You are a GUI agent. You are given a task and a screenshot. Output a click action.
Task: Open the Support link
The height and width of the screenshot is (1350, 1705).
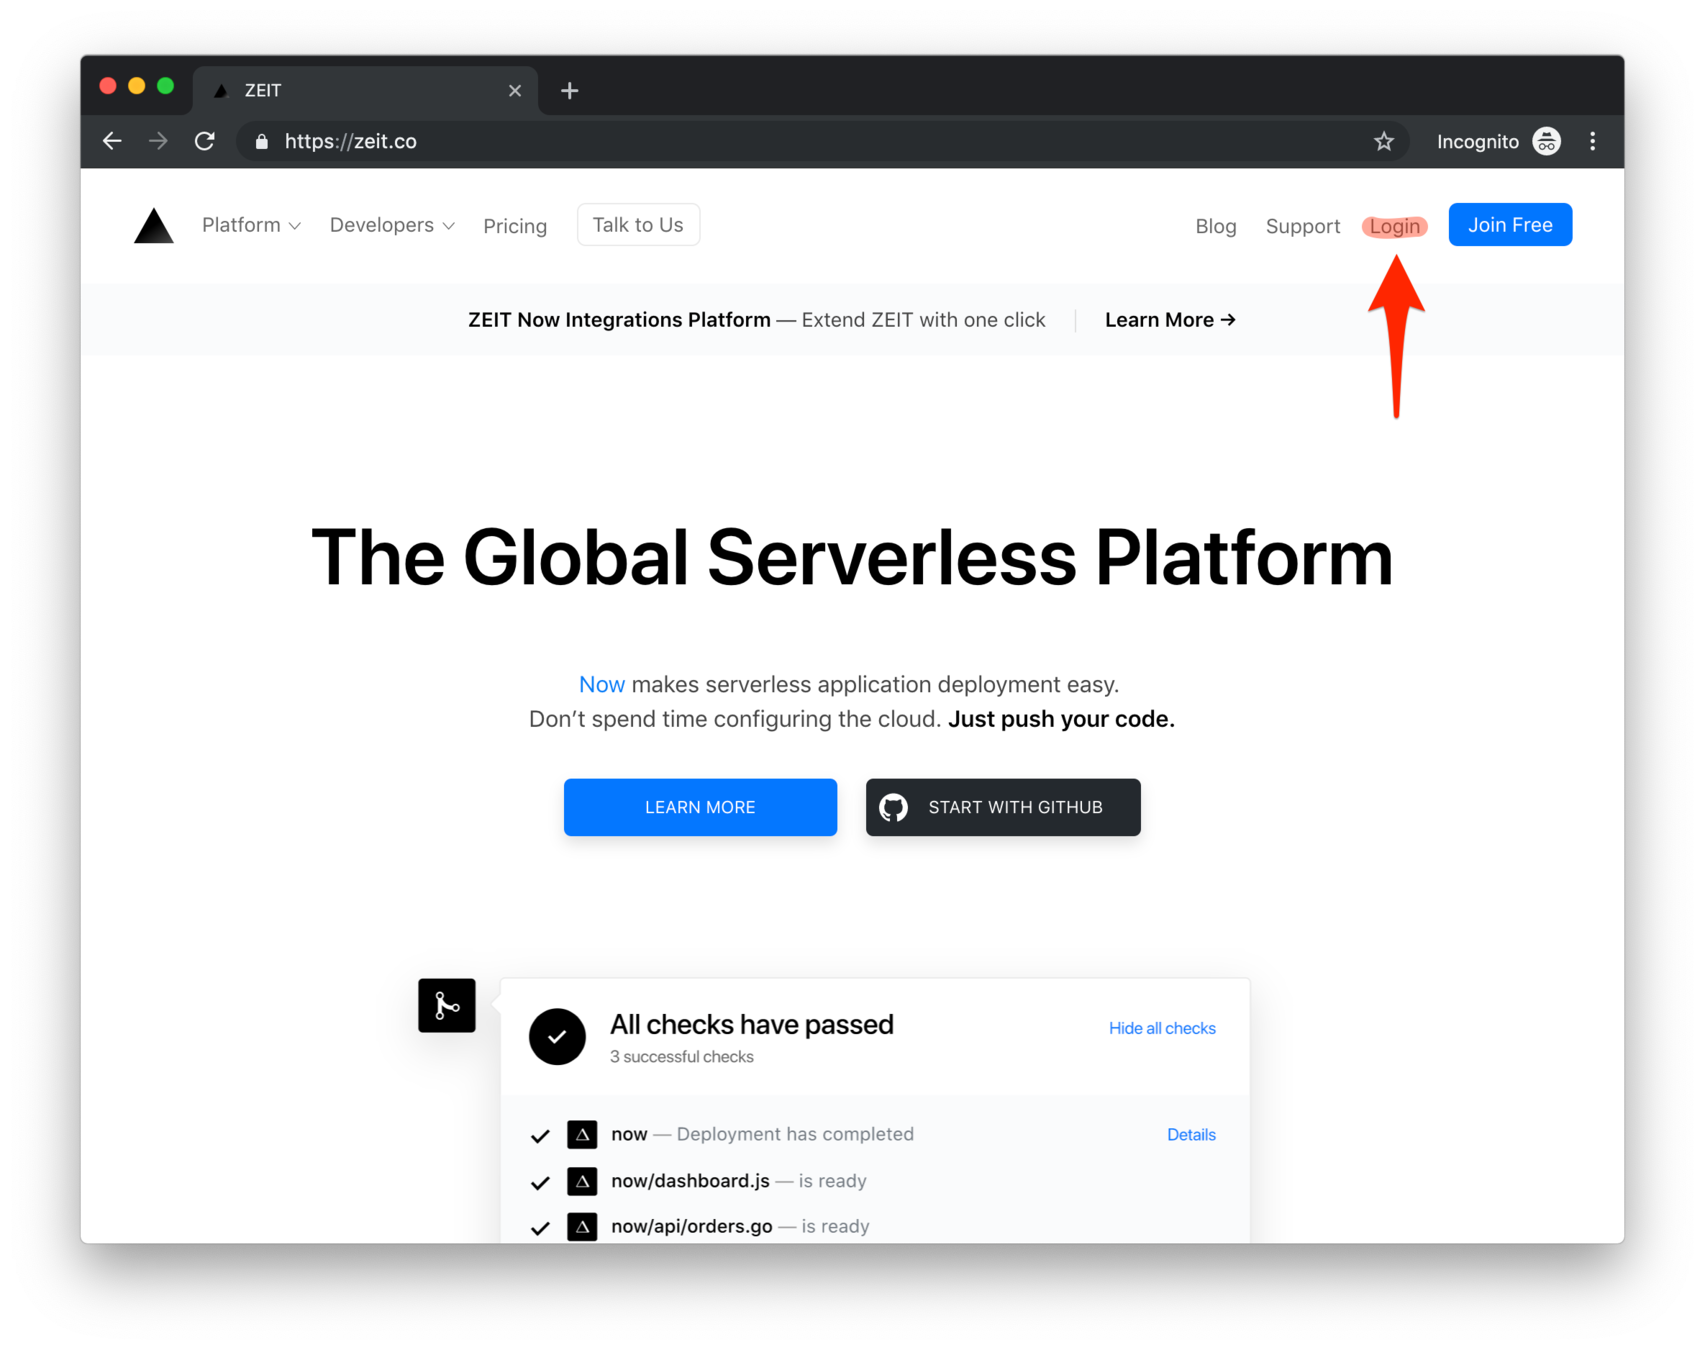pyautogui.click(x=1303, y=226)
